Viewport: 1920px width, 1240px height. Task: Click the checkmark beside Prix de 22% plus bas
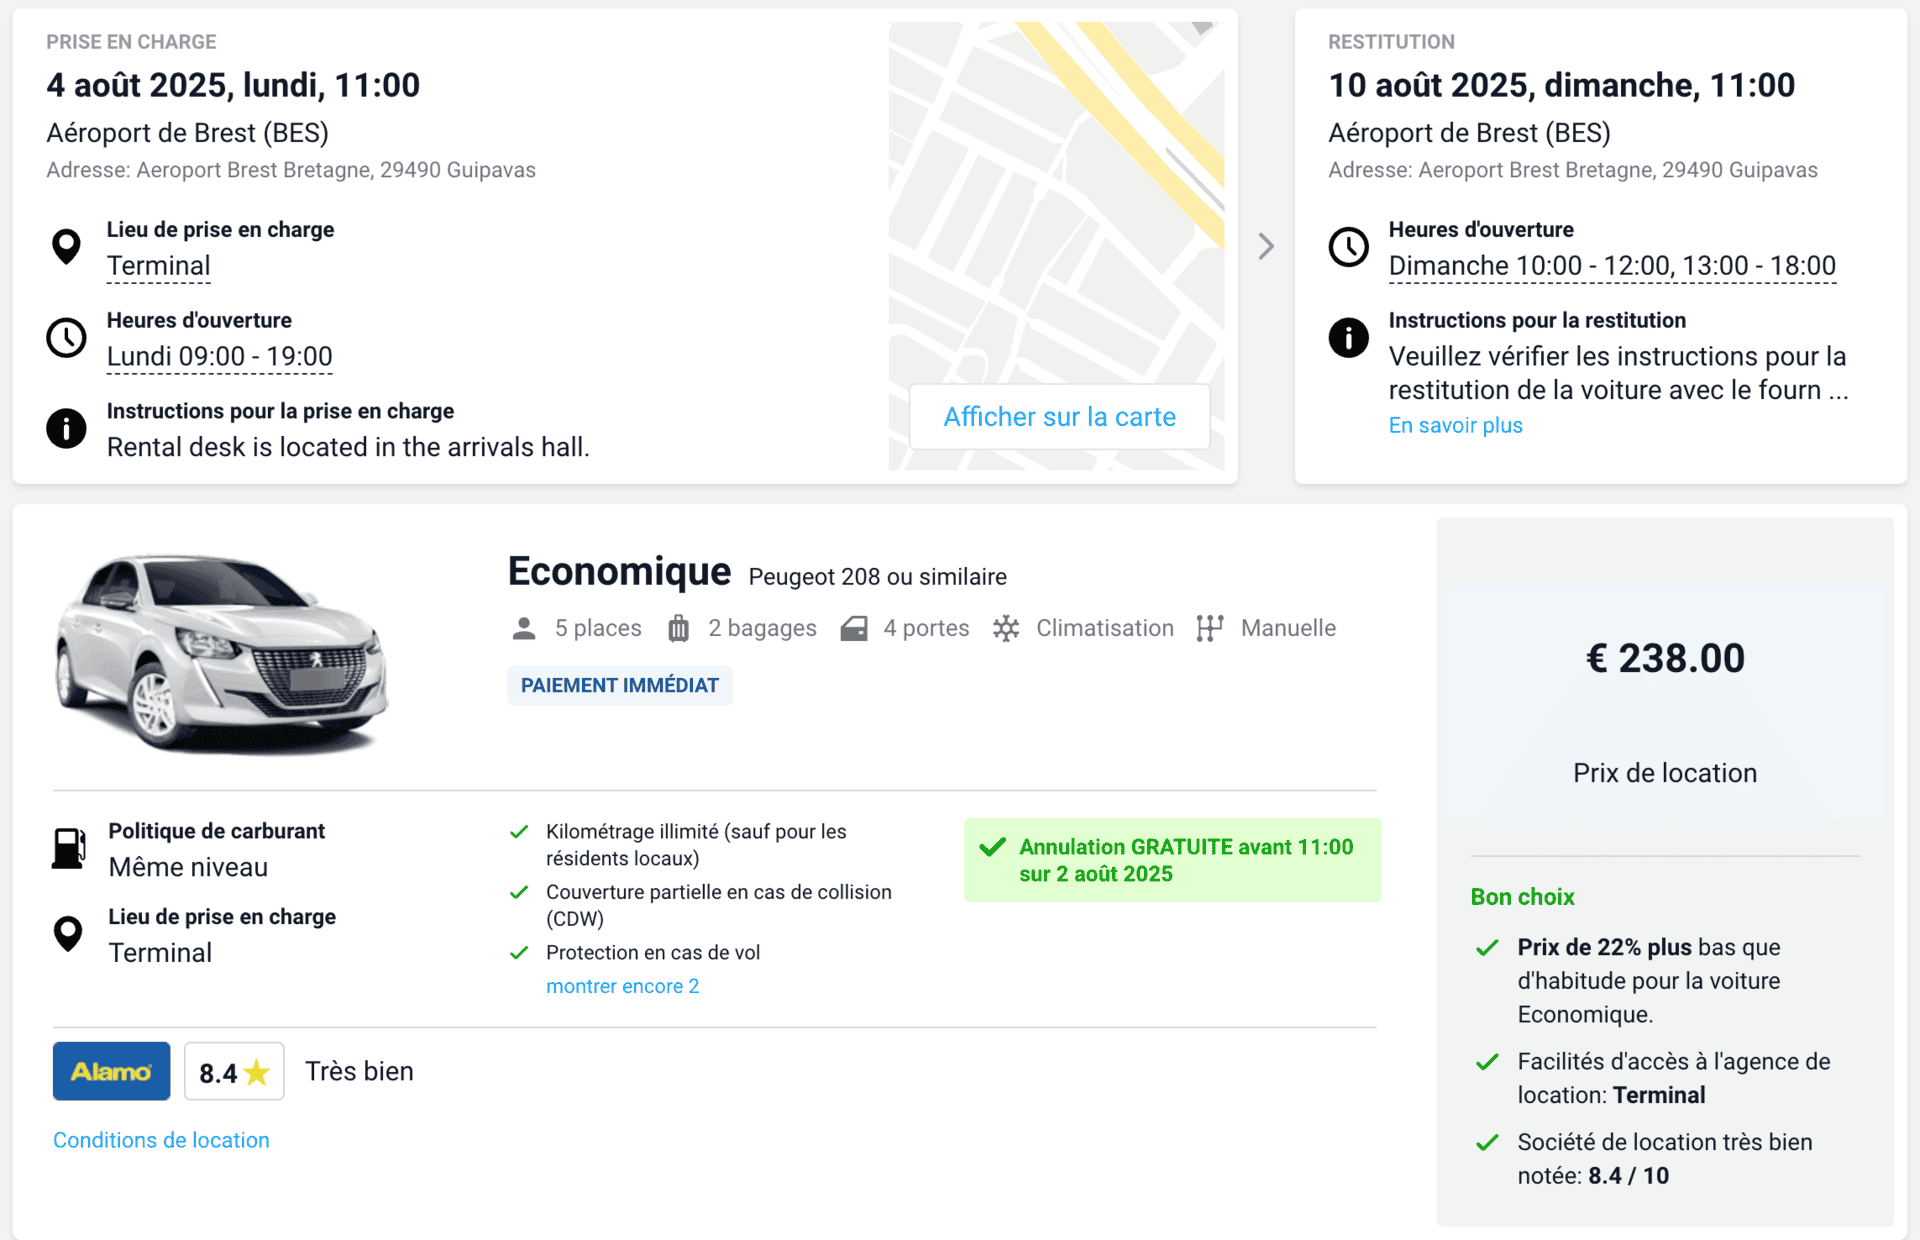(x=1487, y=947)
